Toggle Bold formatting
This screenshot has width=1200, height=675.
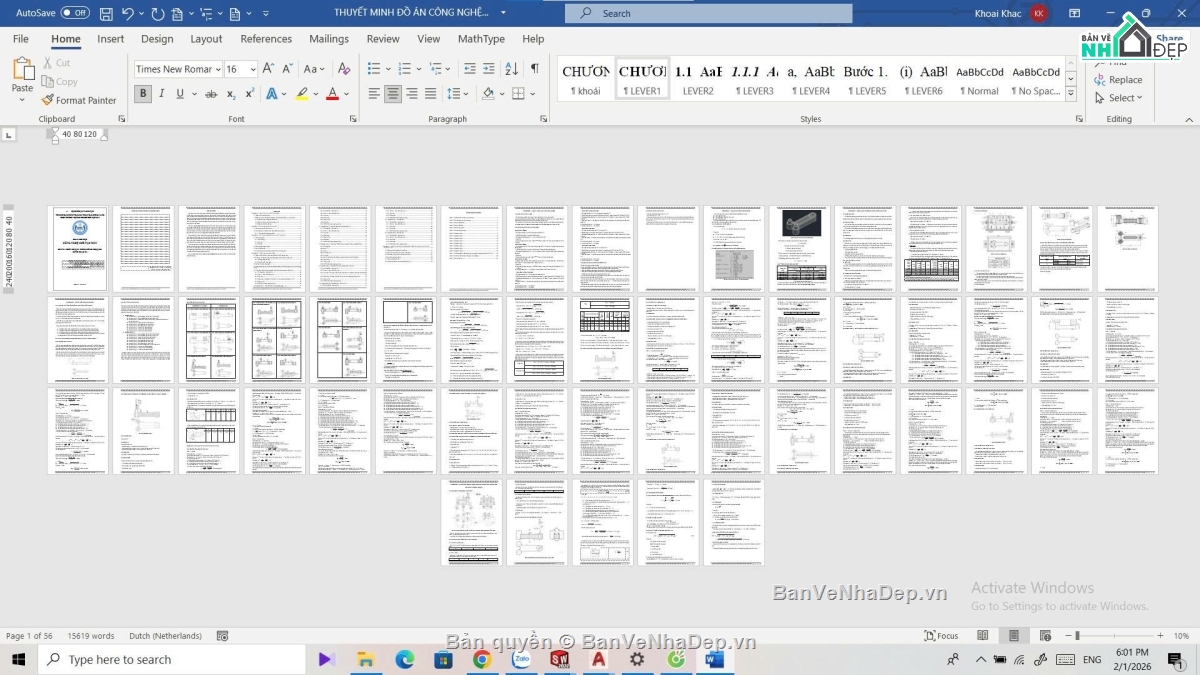tap(143, 94)
